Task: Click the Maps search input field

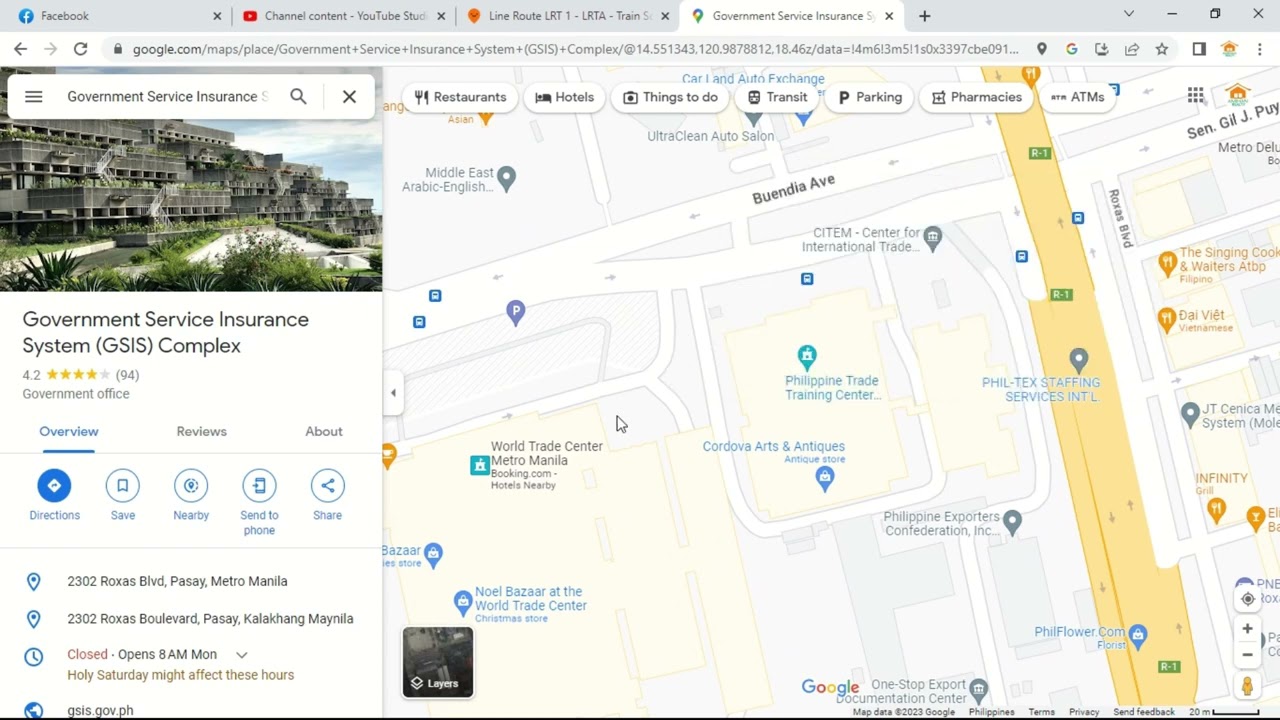Action: (x=168, y=97)
